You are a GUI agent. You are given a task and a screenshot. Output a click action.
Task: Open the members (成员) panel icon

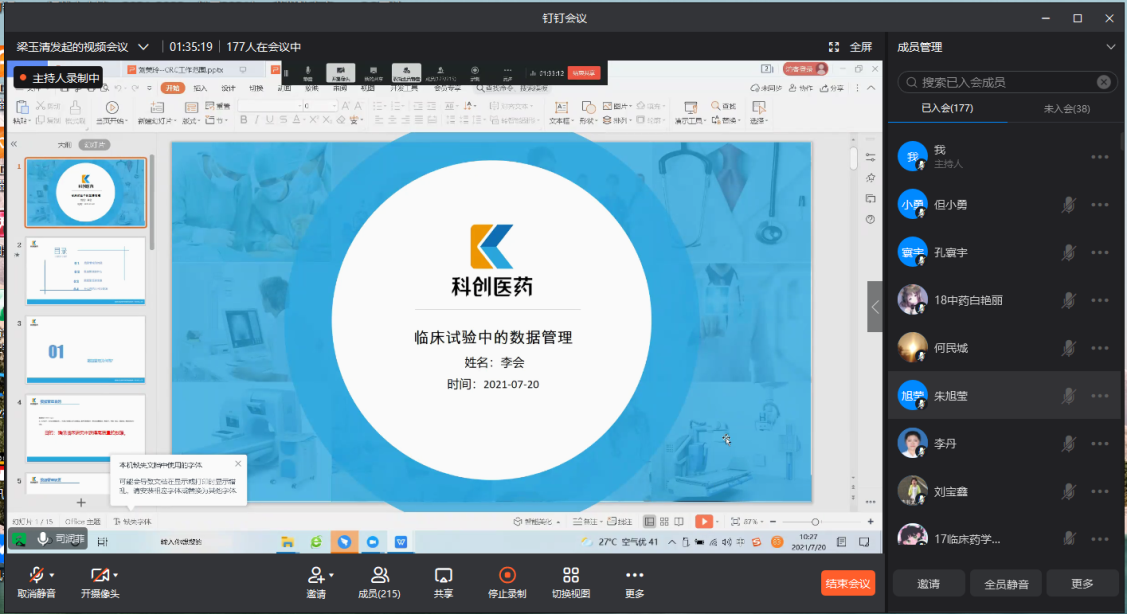[379, 575]
